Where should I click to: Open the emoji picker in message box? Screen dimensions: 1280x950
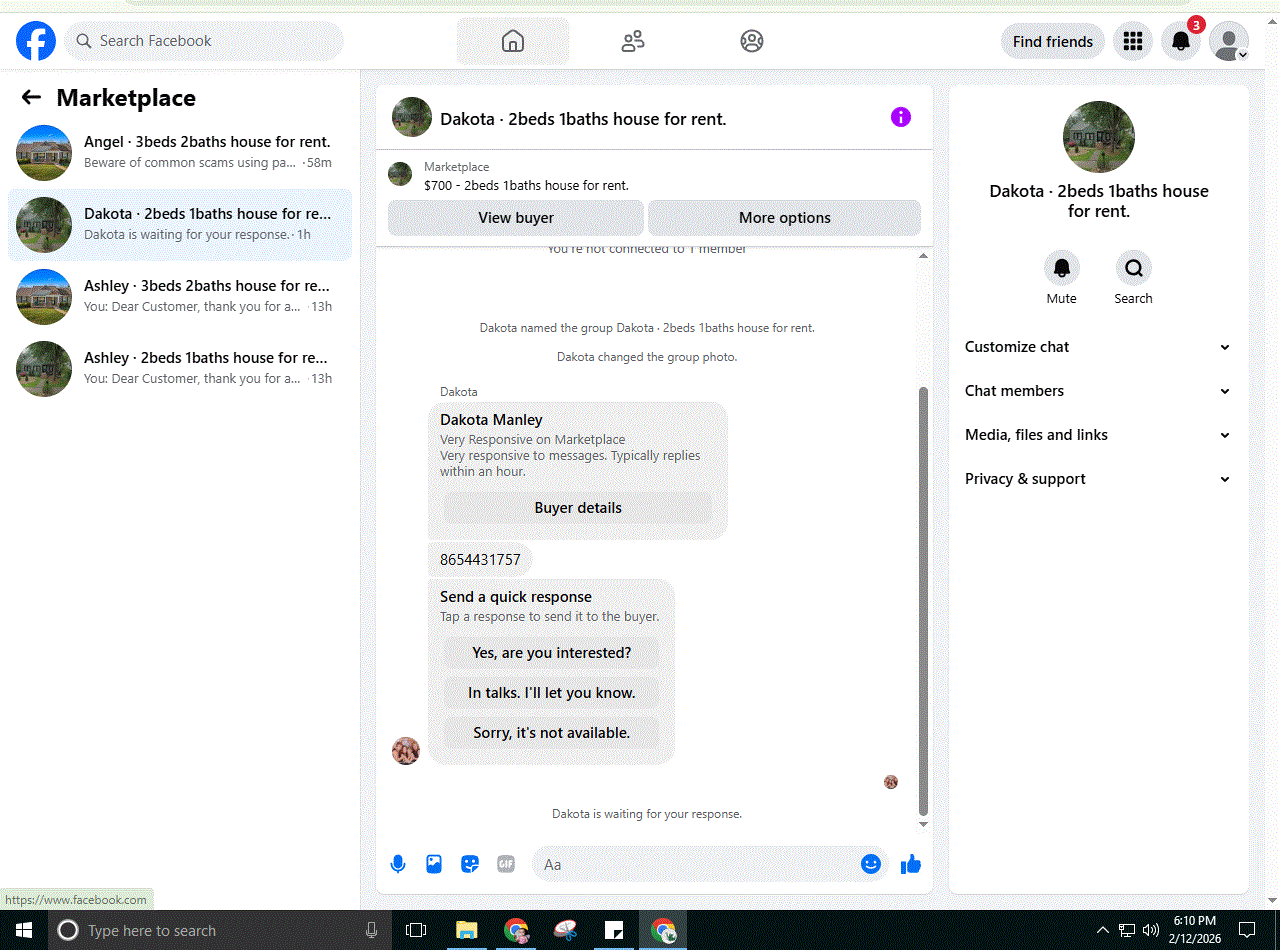[871, 864]
